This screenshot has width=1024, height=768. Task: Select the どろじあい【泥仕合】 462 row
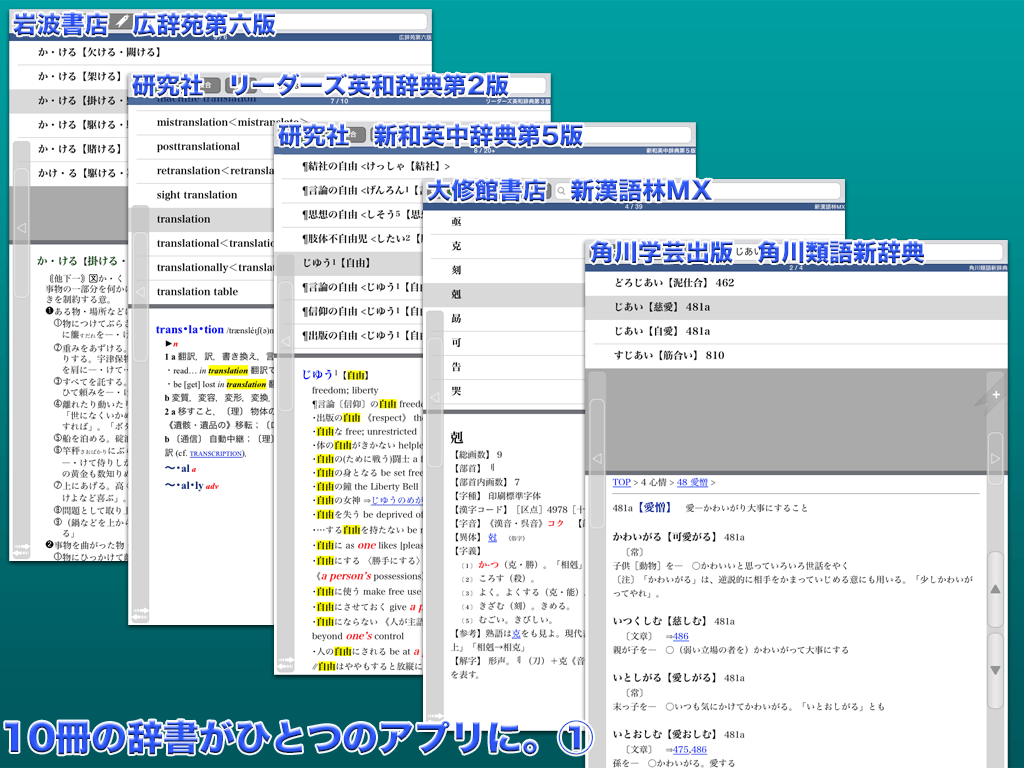point(796,283)
